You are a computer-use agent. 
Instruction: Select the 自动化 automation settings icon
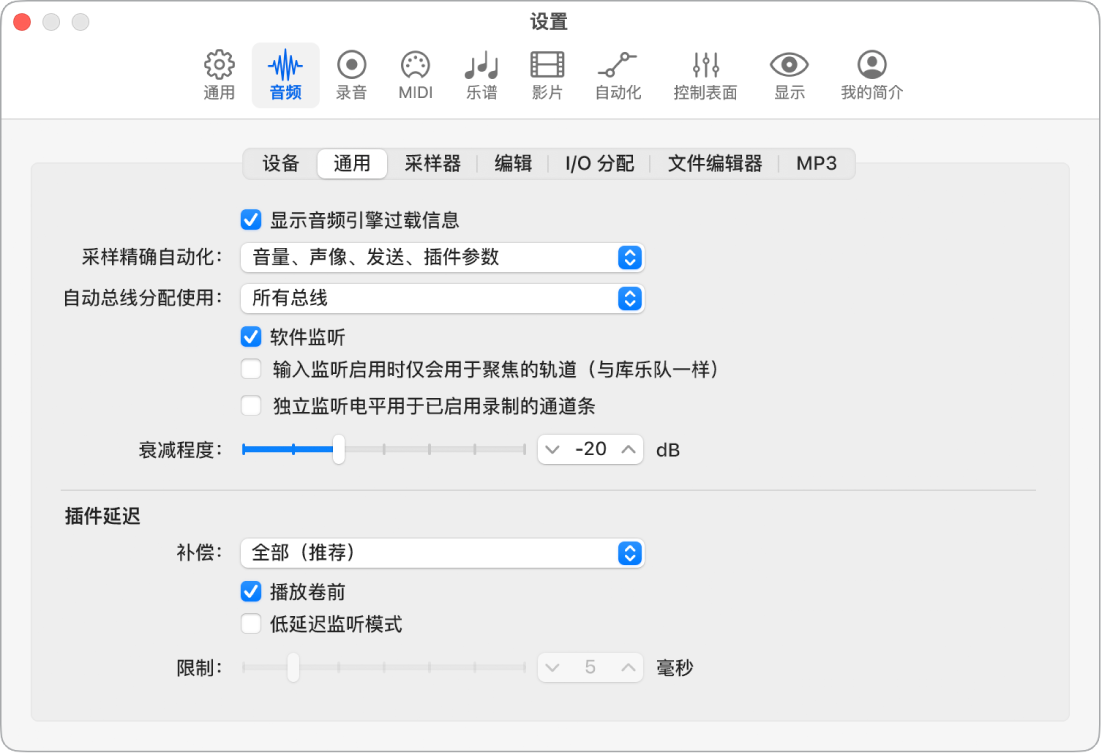[x=617, y=70]
